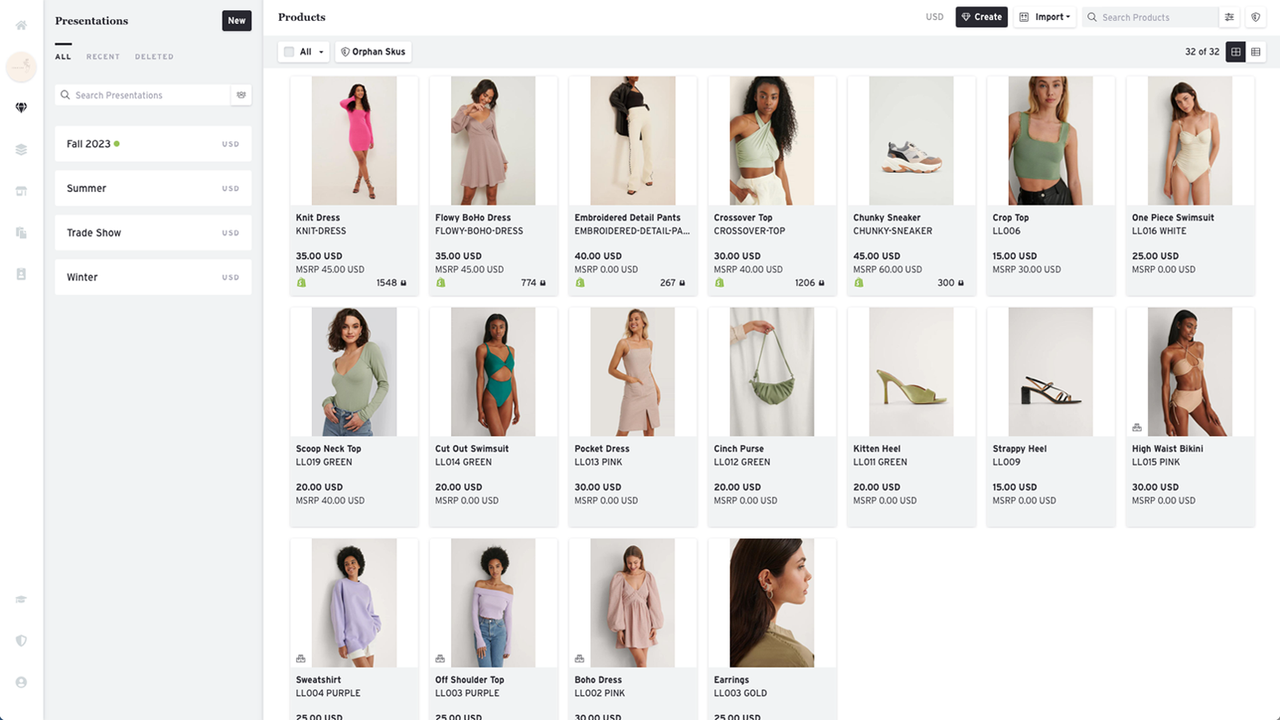This screenshot has height=720, width=1280.
Task: Click the Products page heading
Action: [302, 17]
